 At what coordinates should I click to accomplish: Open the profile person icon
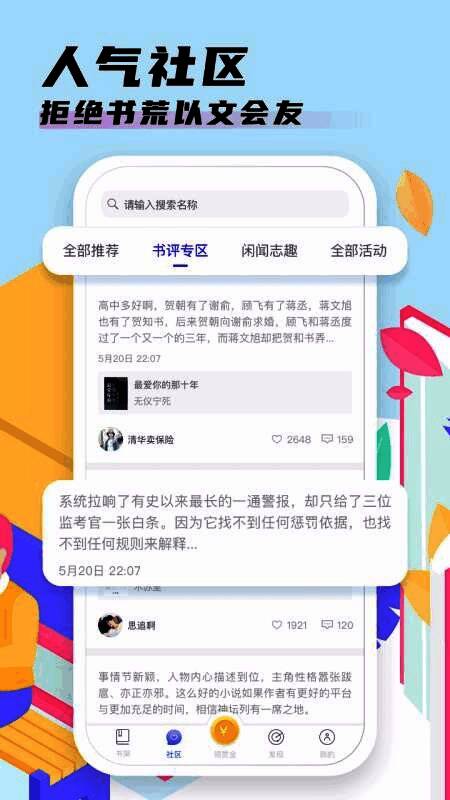[327, 737]
